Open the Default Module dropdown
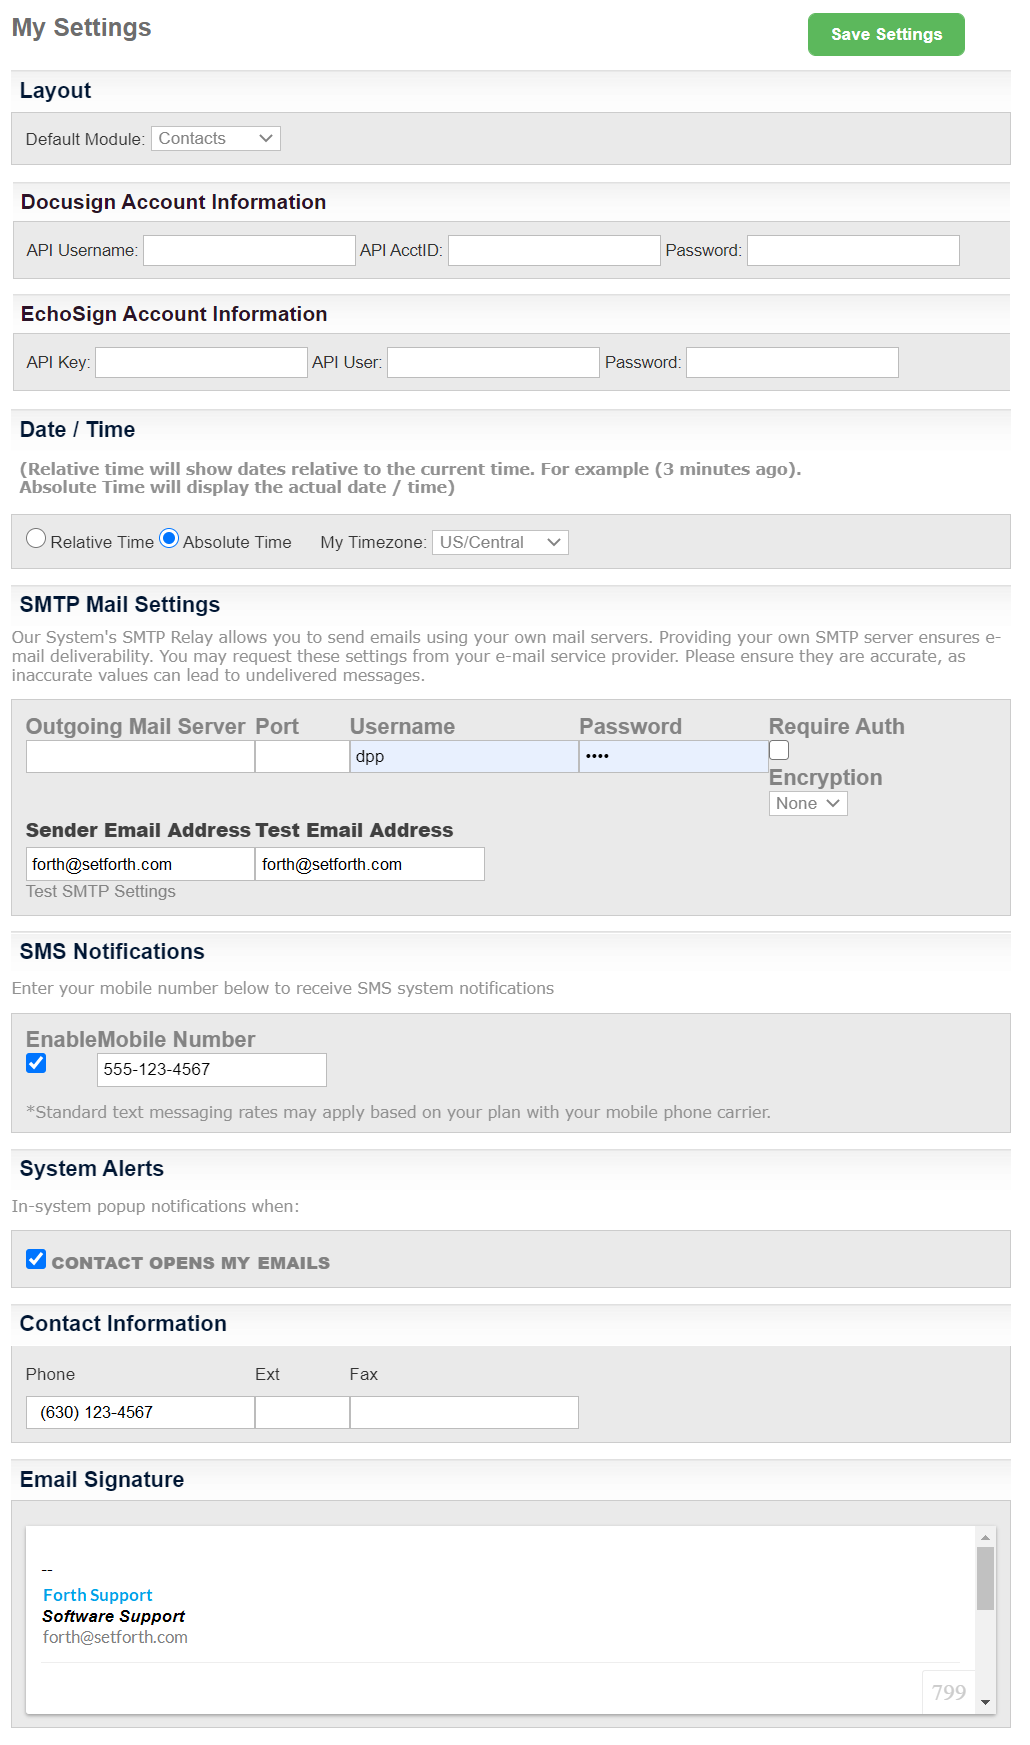Viewport: 1030px width, 1745px height. (x=214, y=138)
